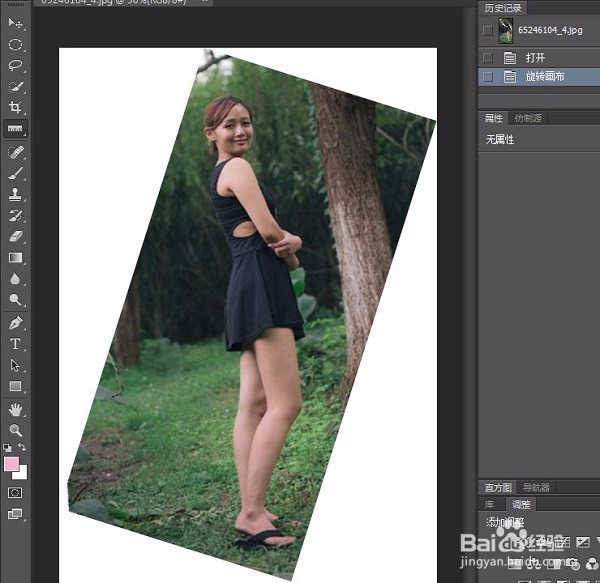
Task: Select the Lasso tool
Action: tap(15, 65)
